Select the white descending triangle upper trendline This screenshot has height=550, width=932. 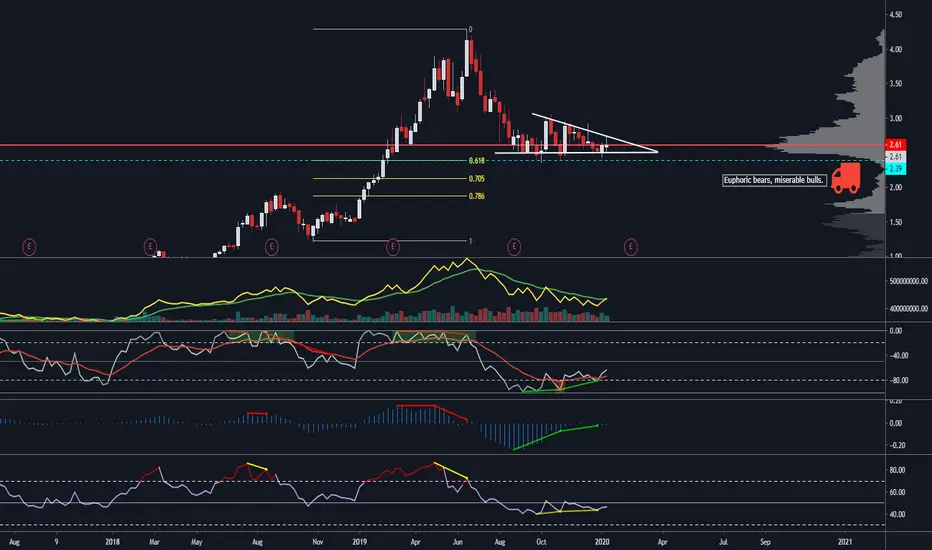coord(594,133)
